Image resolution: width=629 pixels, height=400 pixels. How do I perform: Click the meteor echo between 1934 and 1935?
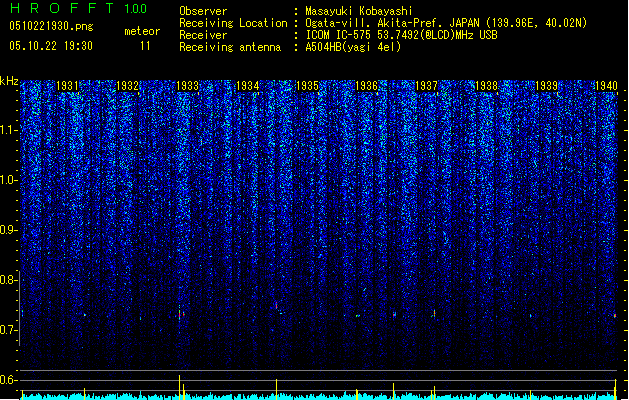pyautogui.click(x=276, y=306)
